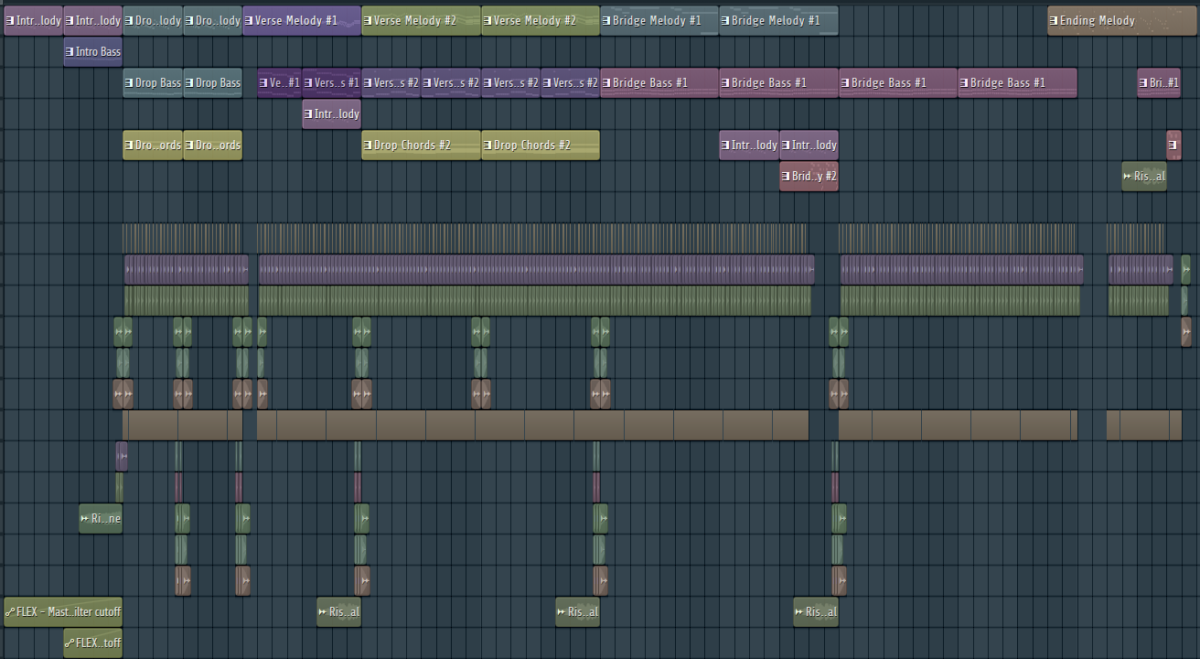
Task: Click the first Ris..al clip on the FLEX automation row
Action: coord(338,612)
